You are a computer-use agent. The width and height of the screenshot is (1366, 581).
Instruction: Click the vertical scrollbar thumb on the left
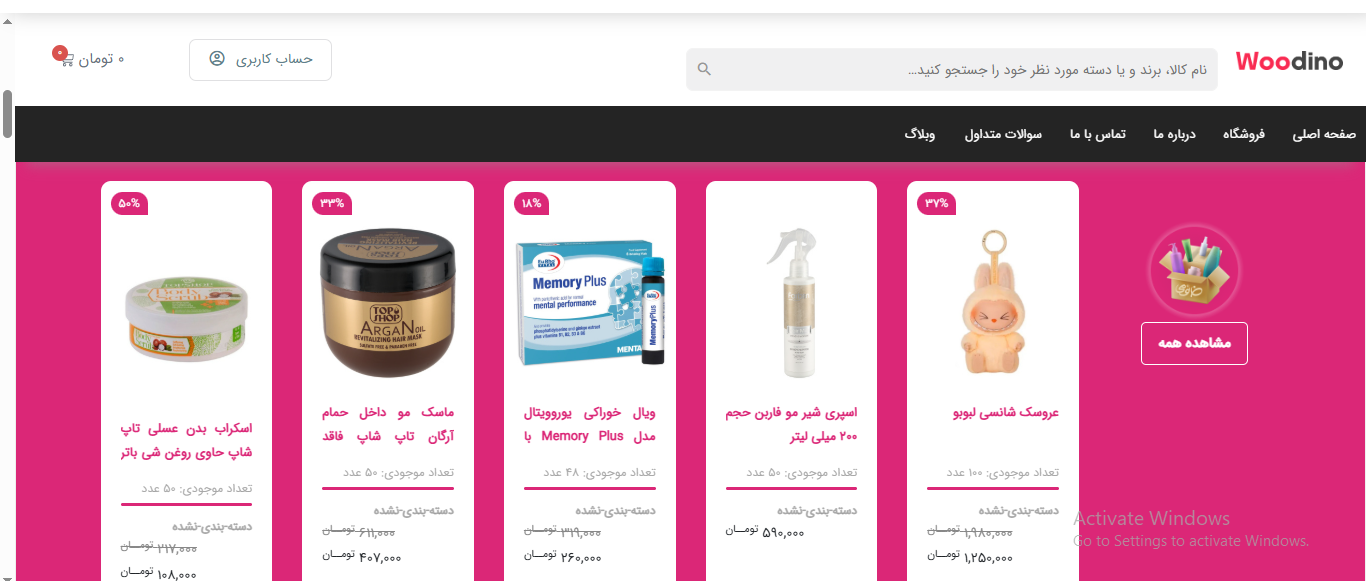7,114
